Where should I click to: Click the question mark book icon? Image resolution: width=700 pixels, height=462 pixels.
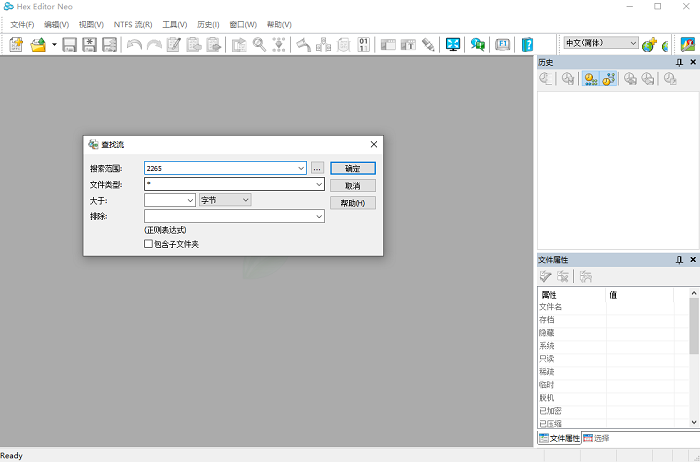coord(528,44)
